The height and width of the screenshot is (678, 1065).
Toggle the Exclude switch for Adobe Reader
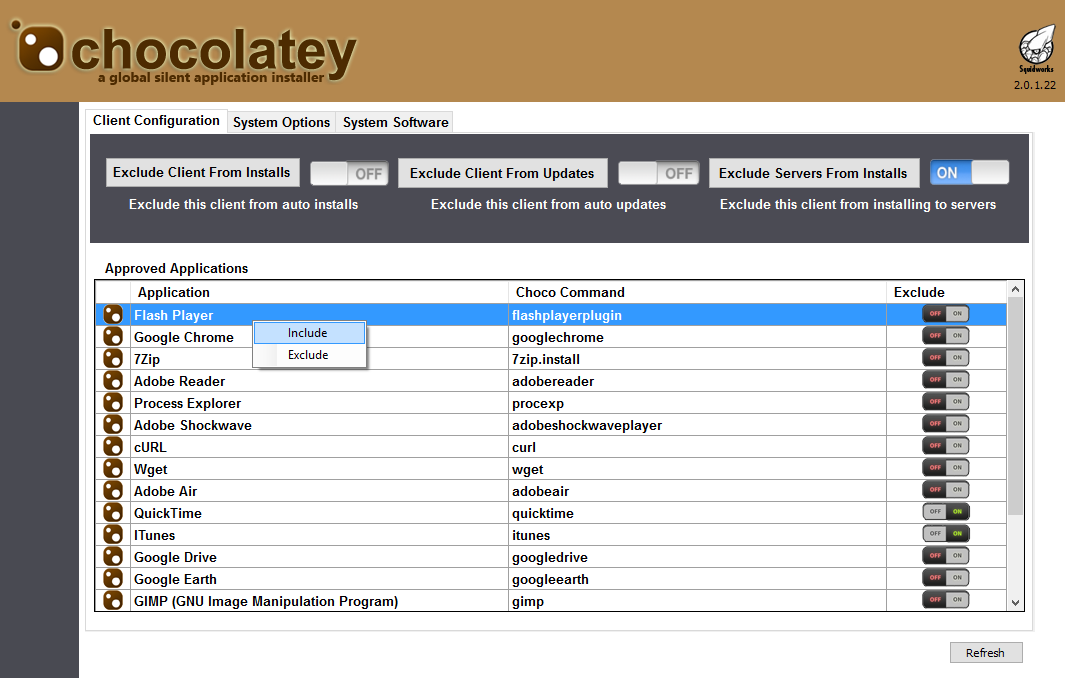pos(945,379)
